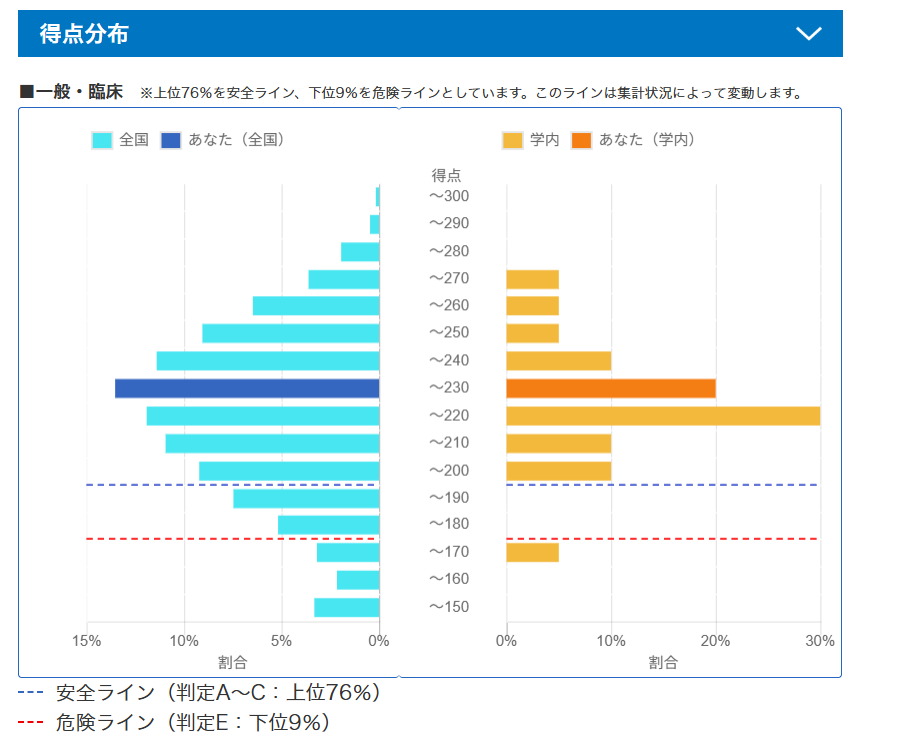This screenshot has width=897, height=743.
Task: Select the longest yellow ～220 in-school bar
Action: [663, 416]
